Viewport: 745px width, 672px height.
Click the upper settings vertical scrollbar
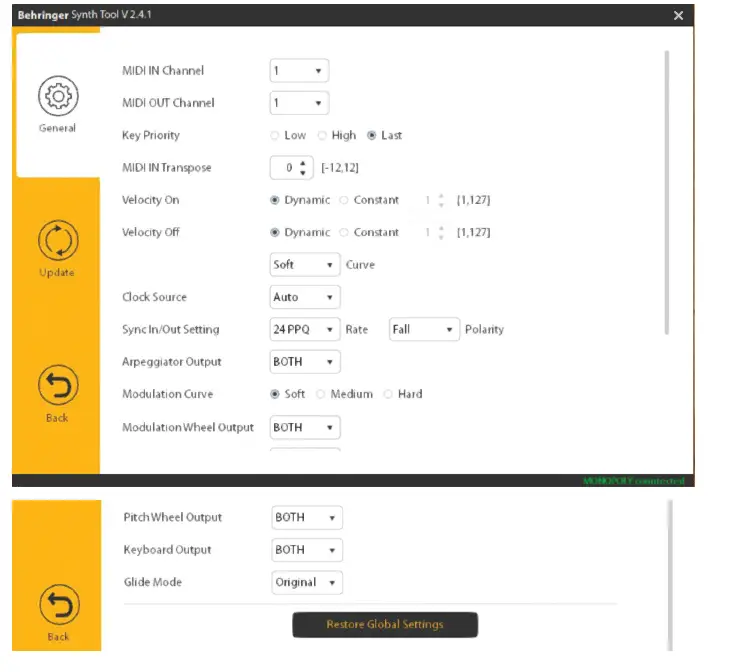[667, 192]
